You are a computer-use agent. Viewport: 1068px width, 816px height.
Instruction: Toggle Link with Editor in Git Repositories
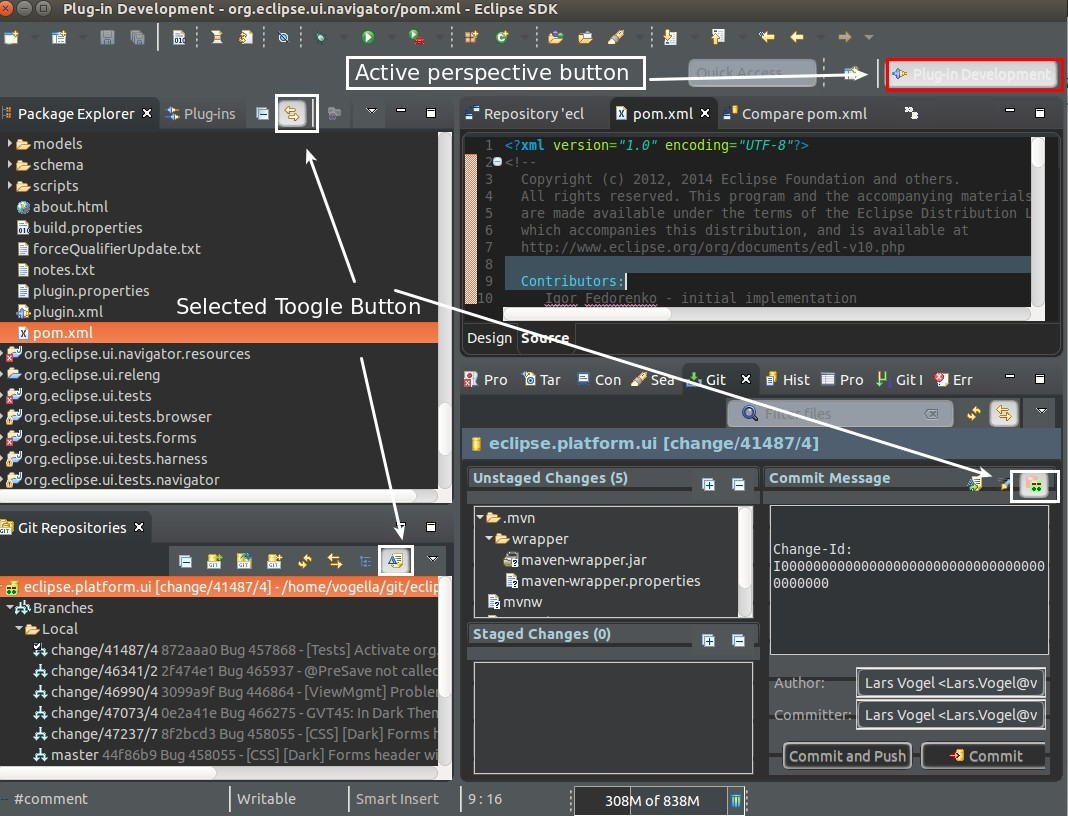334,561
